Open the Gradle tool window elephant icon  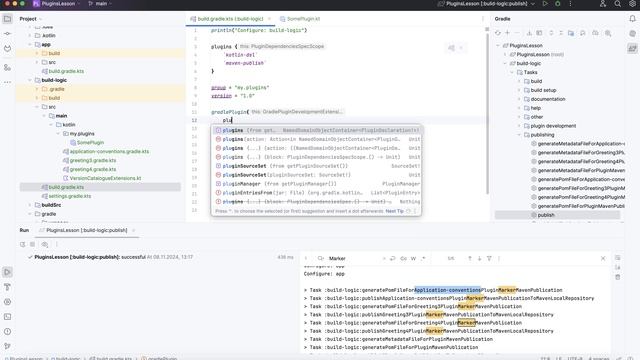[632, 48]
